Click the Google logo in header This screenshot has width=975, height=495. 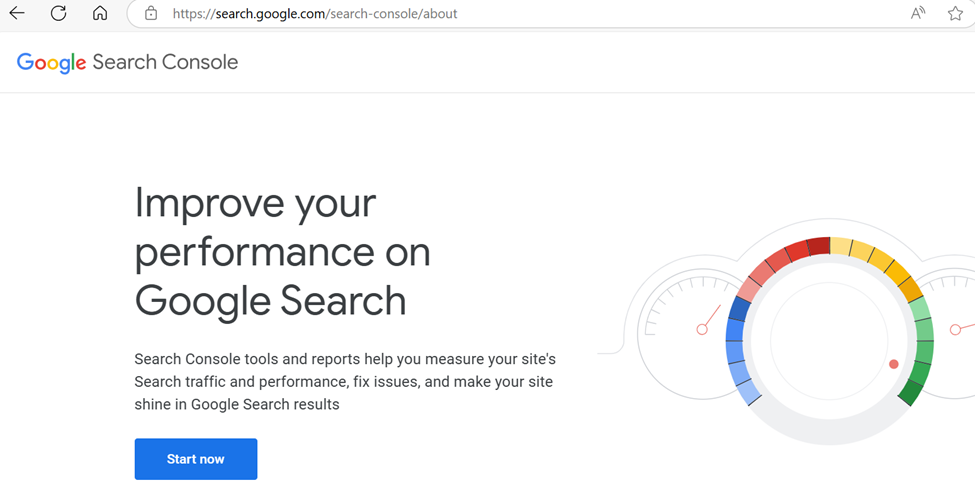[x=52, y=63]
